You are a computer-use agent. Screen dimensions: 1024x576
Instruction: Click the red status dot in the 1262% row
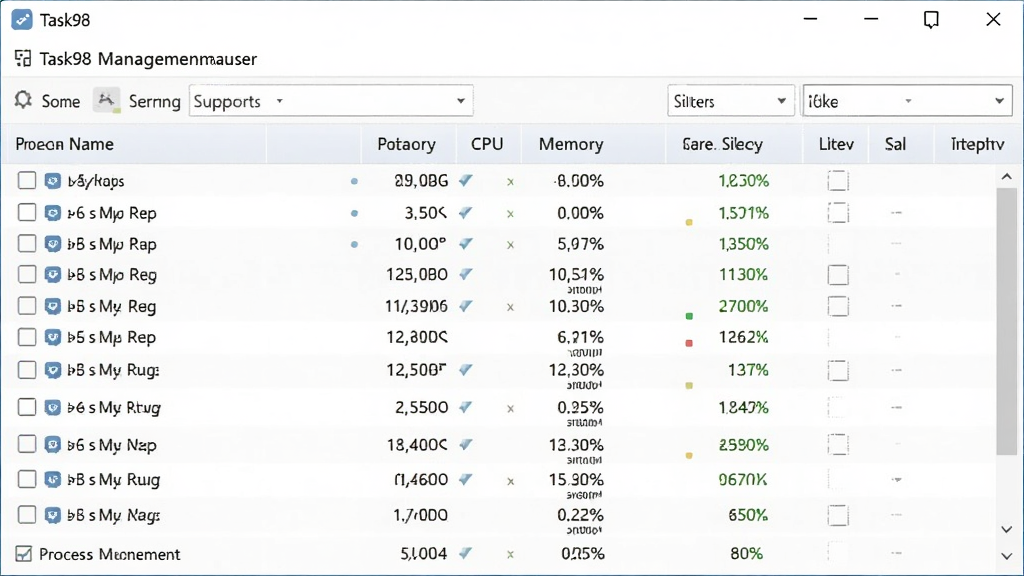(x=689, y=343)
